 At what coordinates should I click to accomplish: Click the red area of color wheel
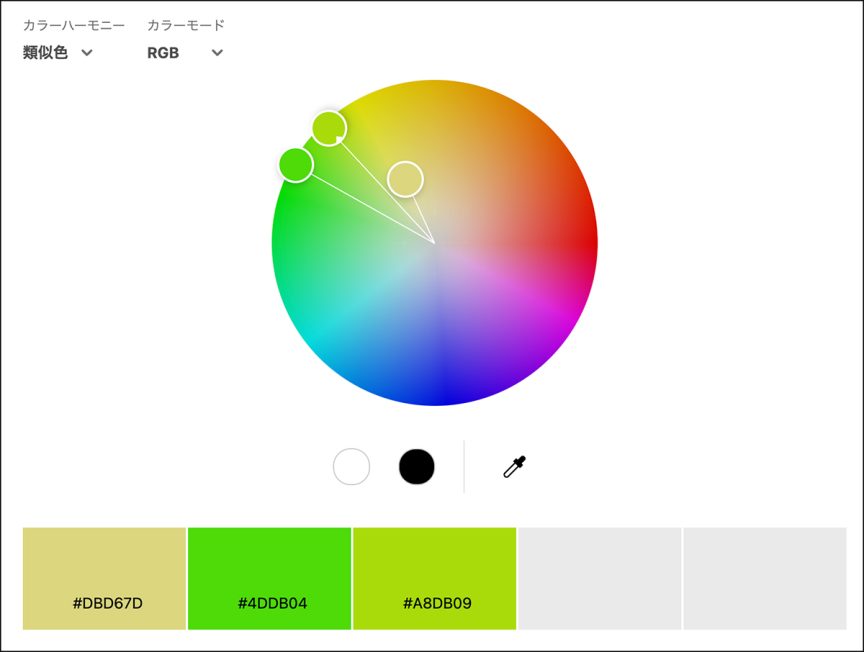580,240
